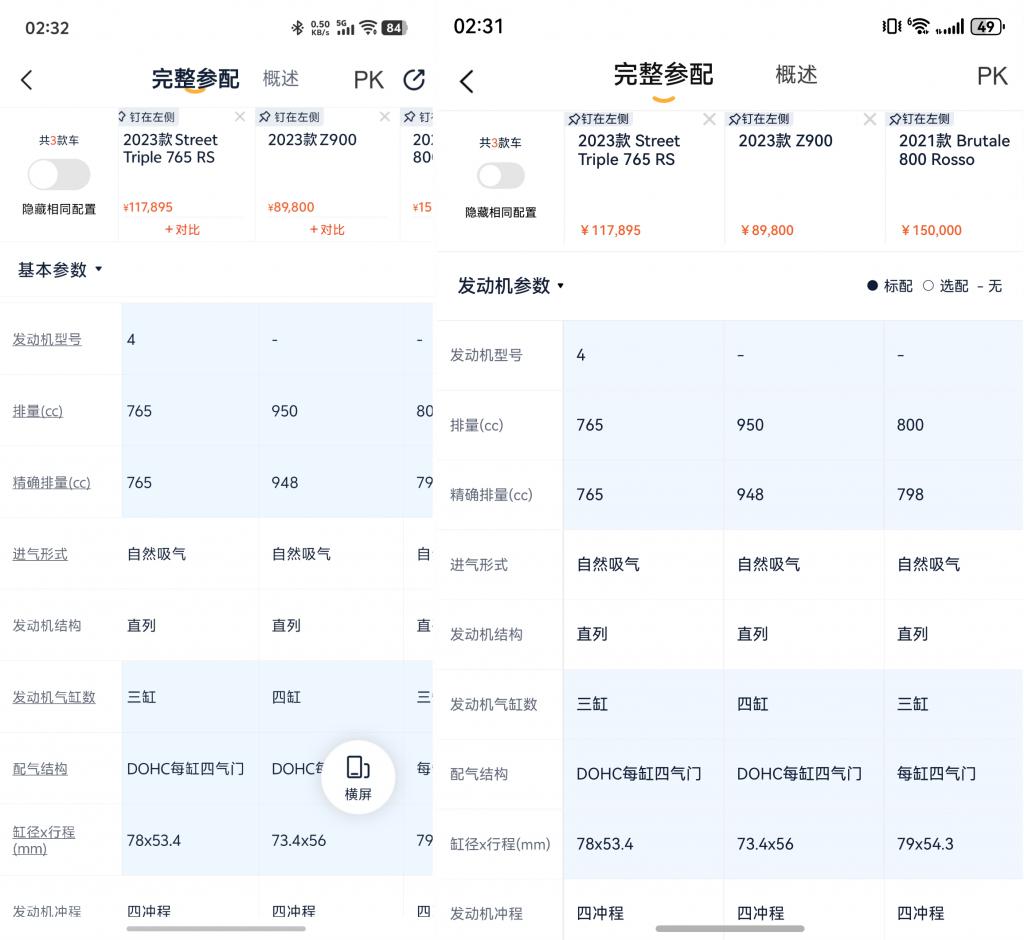Remove Z900 column in left screenshot
This screenshot has height=940, width=1024.
point(385,116)
